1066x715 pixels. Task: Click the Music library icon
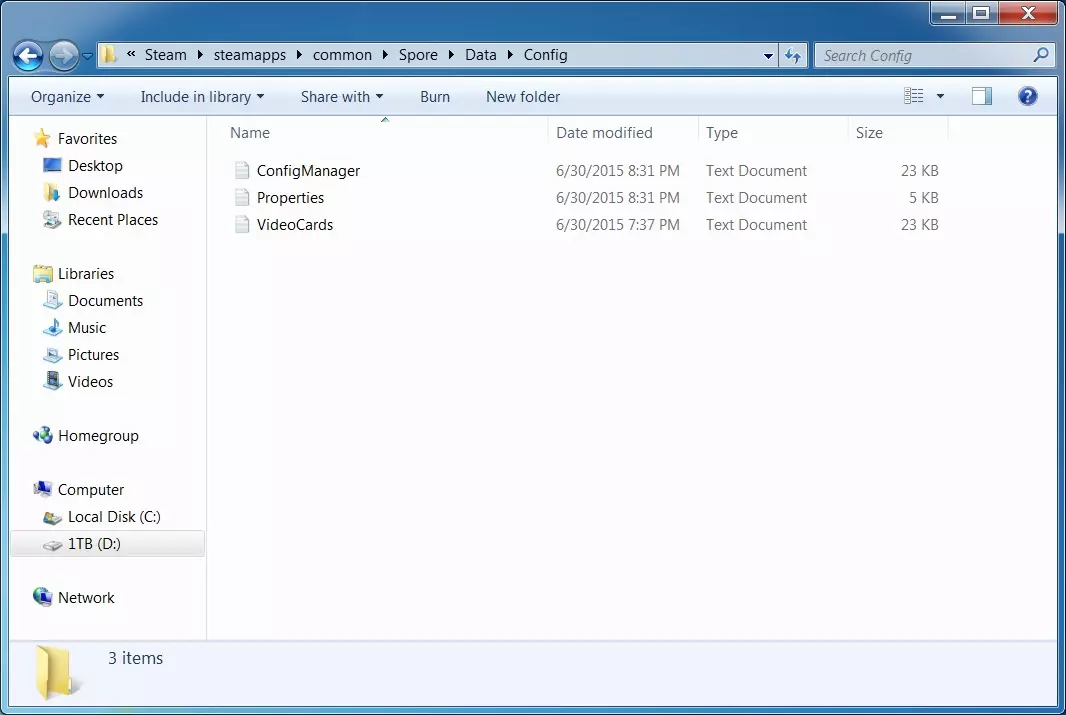click(x=52, y=328)
